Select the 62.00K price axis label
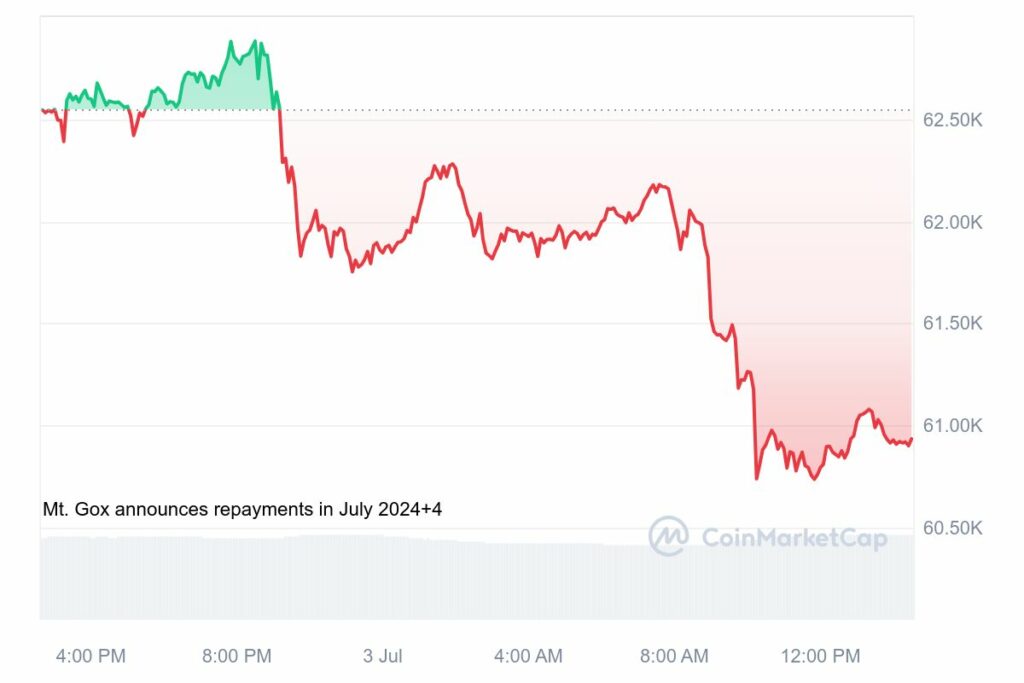 click(952, 222)
